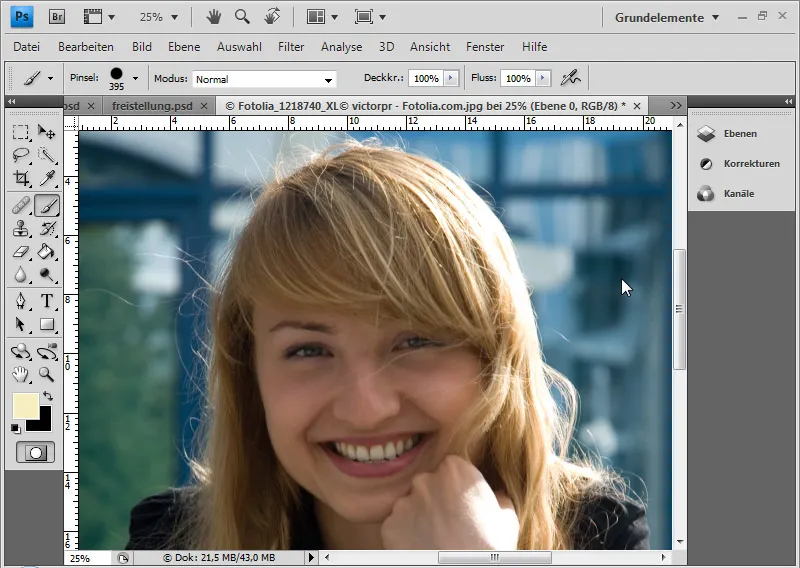Select the Pen tool
Viewport: 800px width, 568px height.
coord(20,301)
